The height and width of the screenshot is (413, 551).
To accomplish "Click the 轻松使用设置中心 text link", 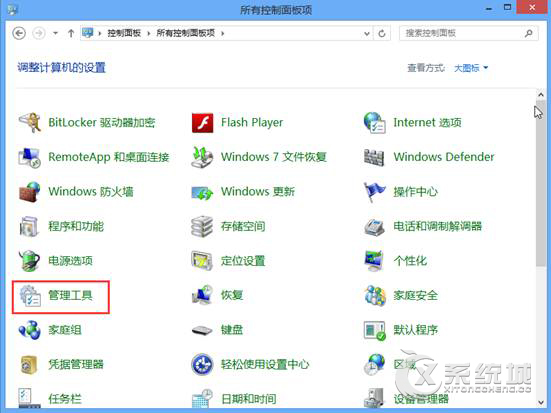I will [x=265, y=364].
